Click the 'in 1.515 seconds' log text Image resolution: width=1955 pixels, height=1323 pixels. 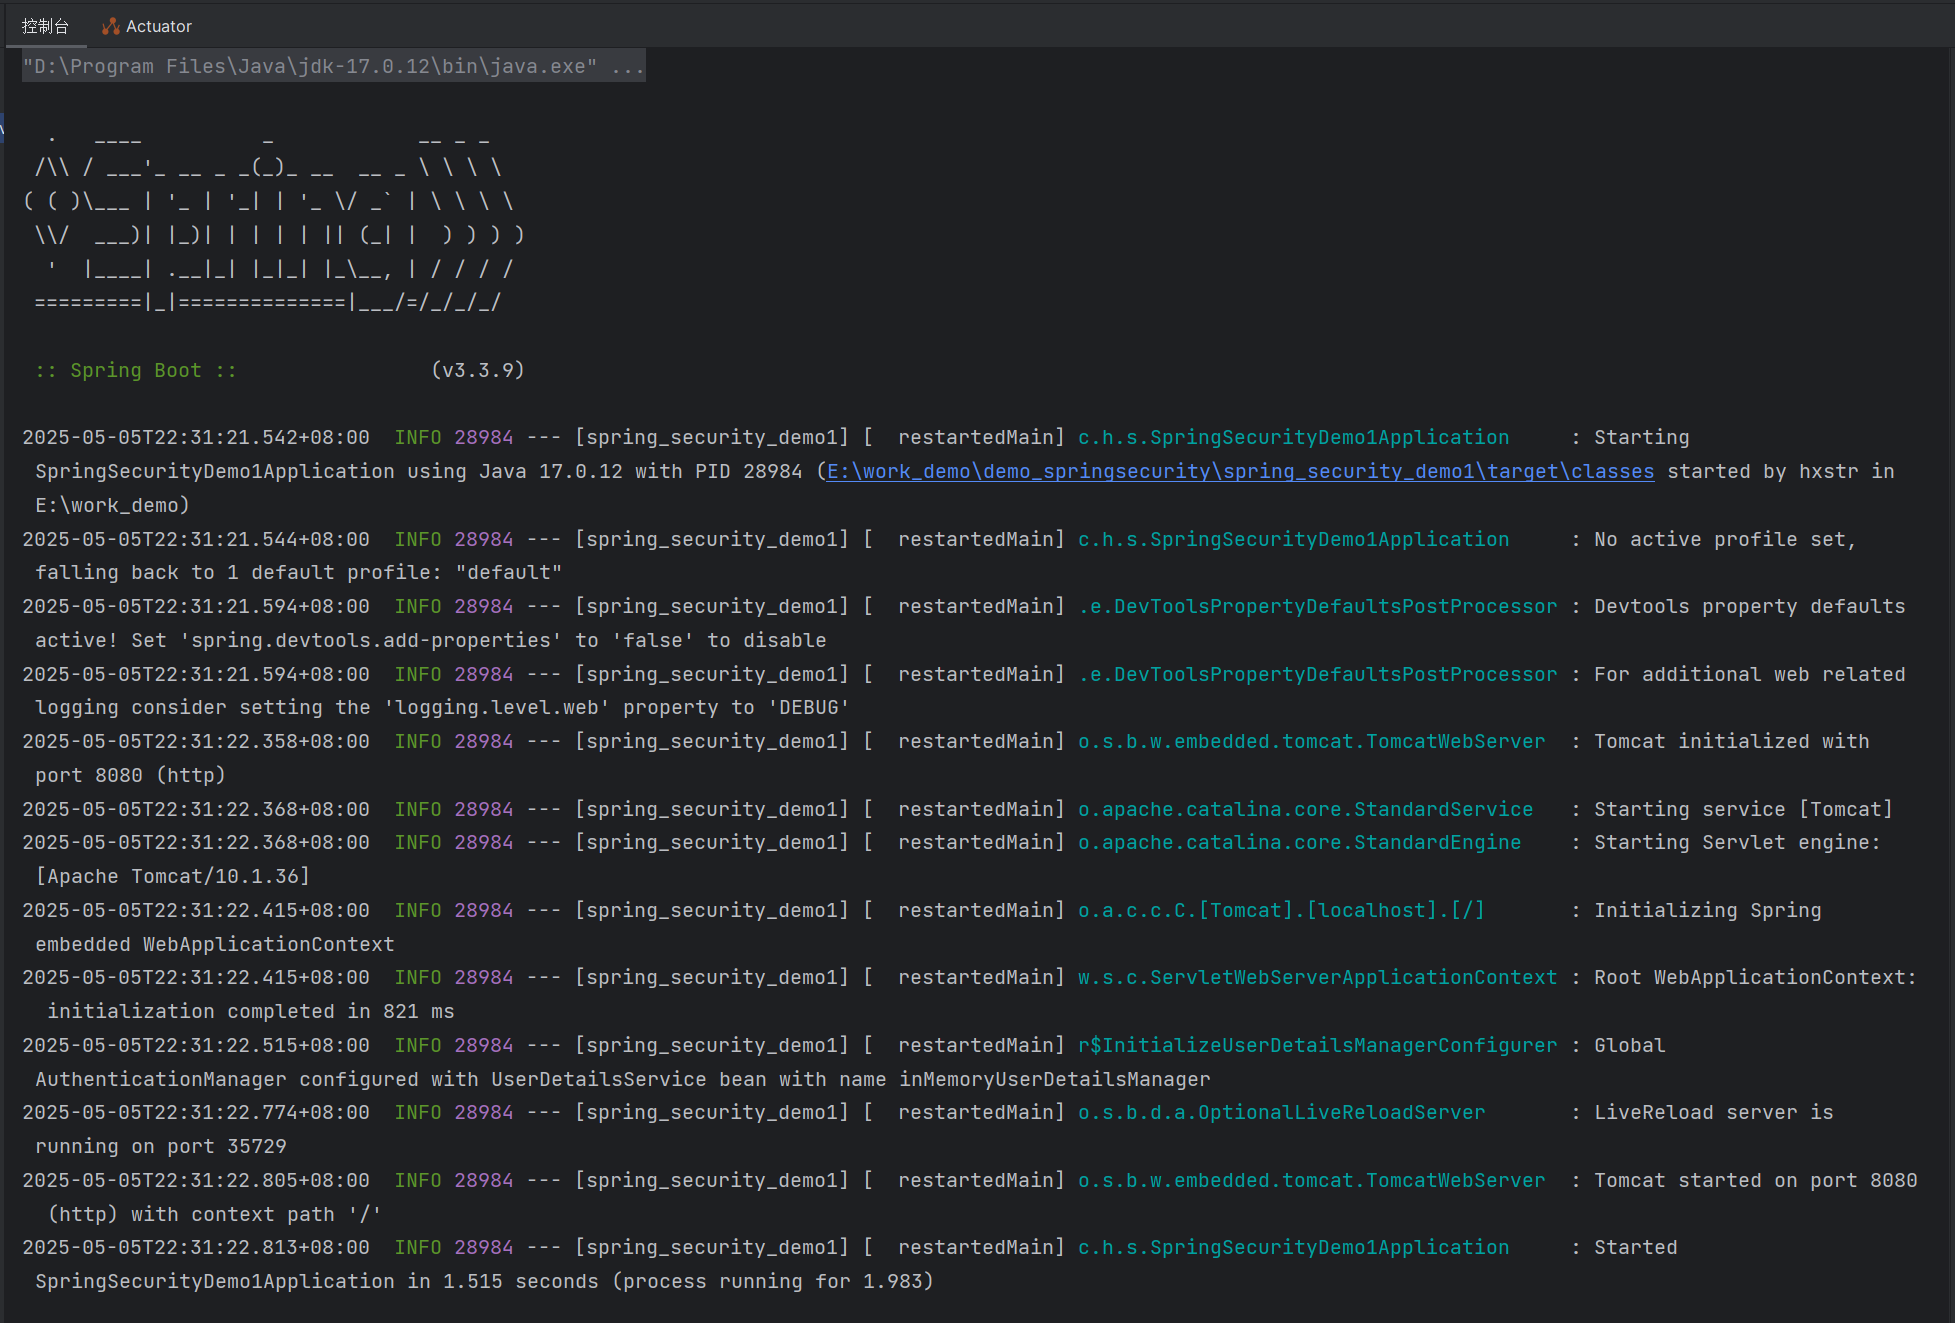tap(503, 1281)
